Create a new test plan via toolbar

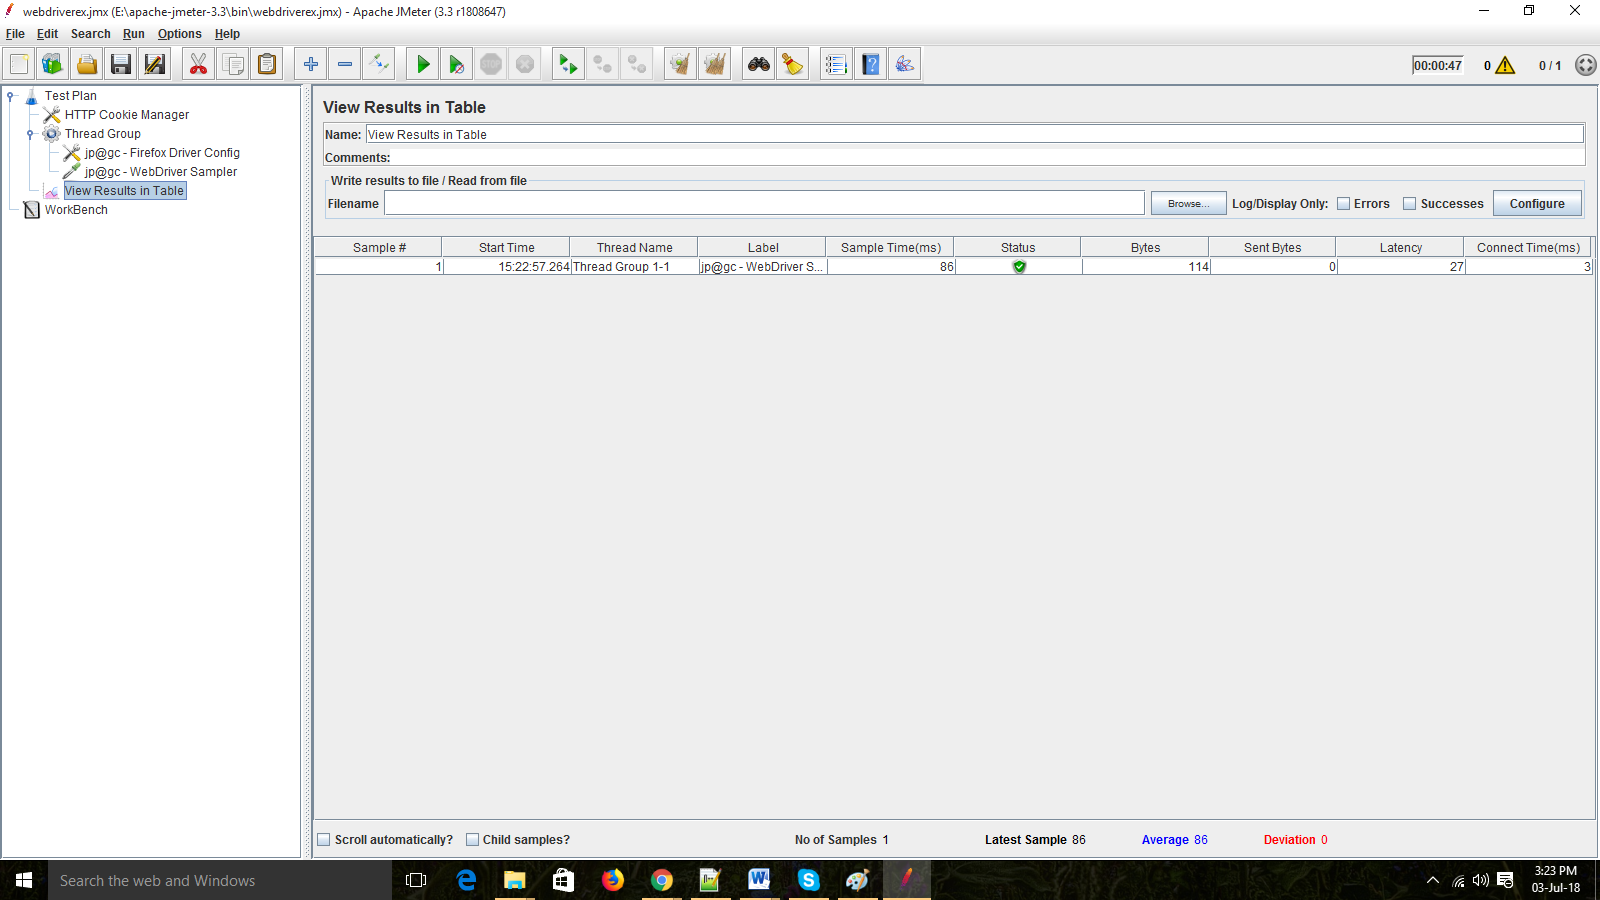(19, 64)
